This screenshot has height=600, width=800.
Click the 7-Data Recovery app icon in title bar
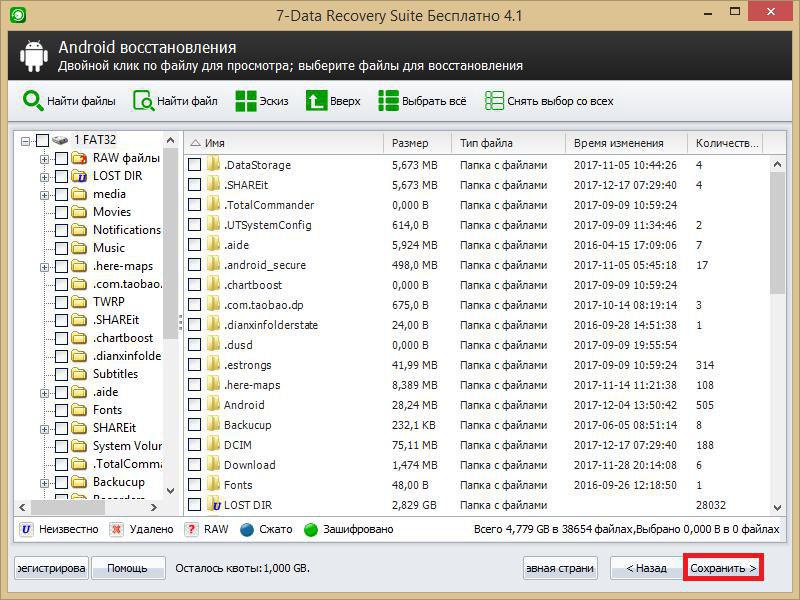click(18, 14)
